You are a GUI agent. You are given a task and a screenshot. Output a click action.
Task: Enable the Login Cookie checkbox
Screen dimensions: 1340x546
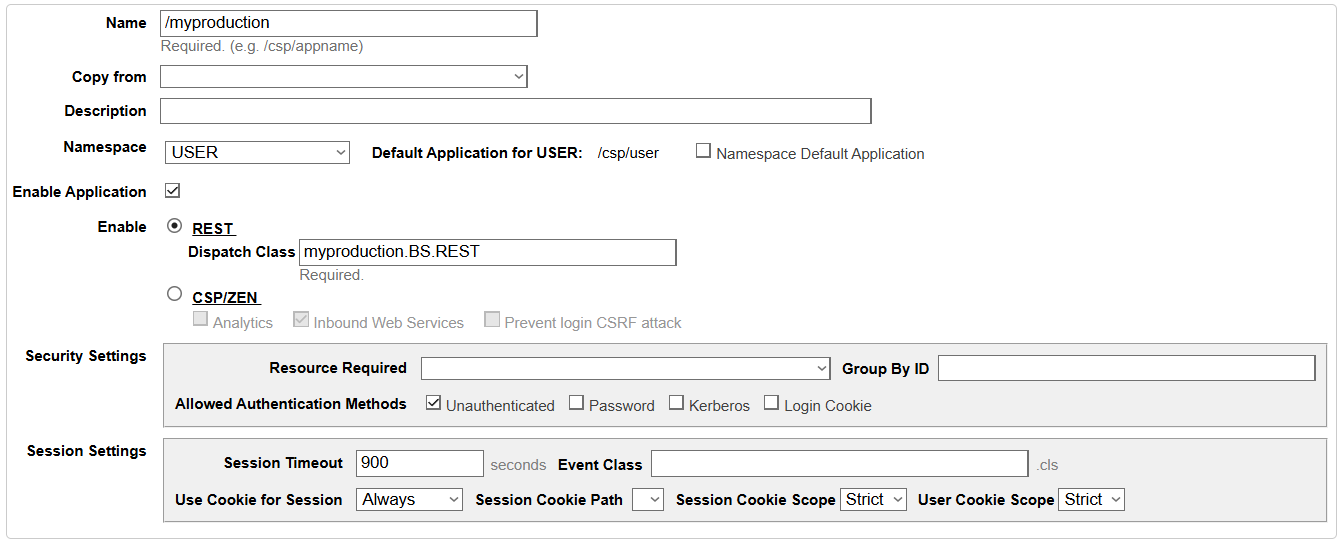click(771, 404)
